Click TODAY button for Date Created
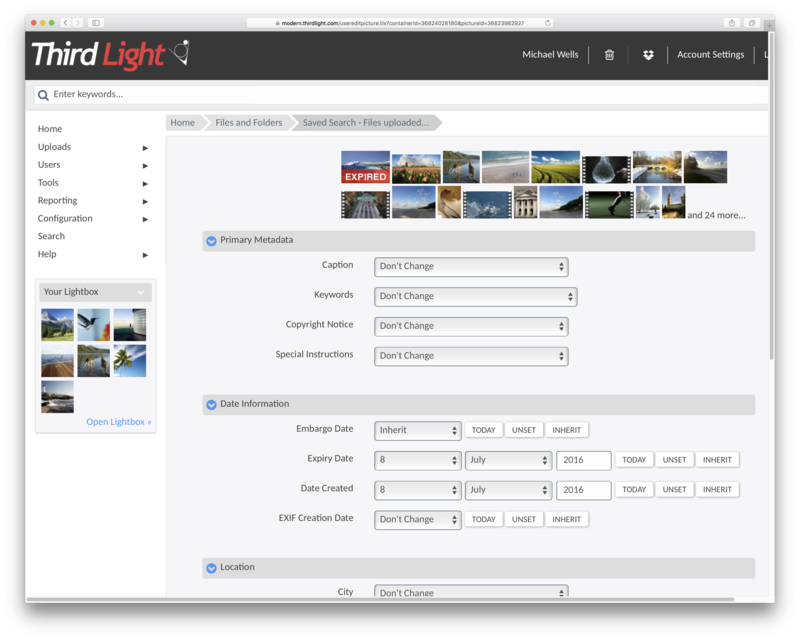The width and height of the screenshot is (800, 639). point(634,489)
